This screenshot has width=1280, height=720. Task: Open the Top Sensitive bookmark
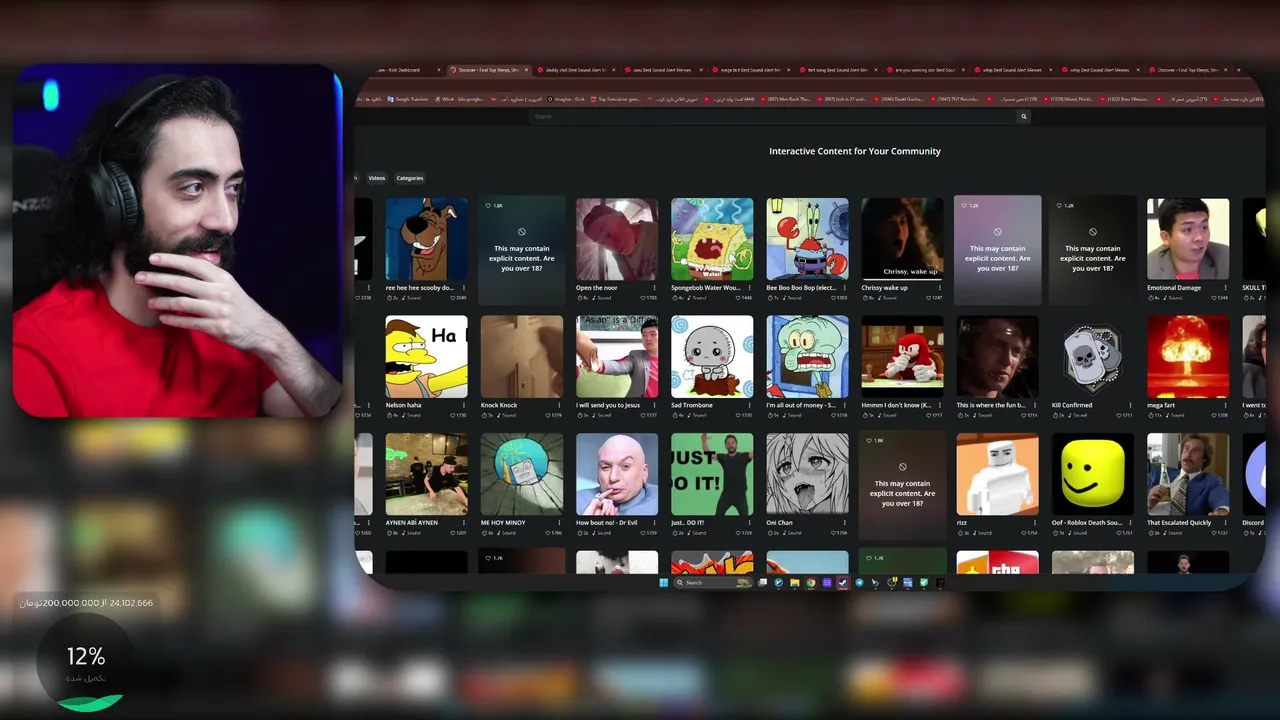pyautogui.click(x=616, y=99)
